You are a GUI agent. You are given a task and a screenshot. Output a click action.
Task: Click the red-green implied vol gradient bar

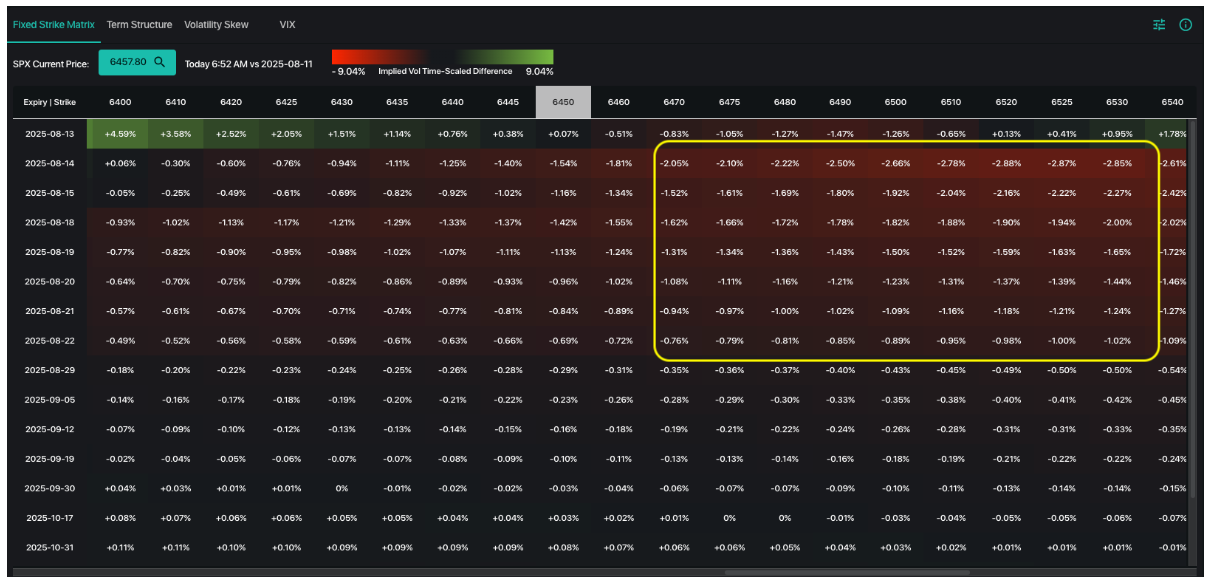coord(442,57)
